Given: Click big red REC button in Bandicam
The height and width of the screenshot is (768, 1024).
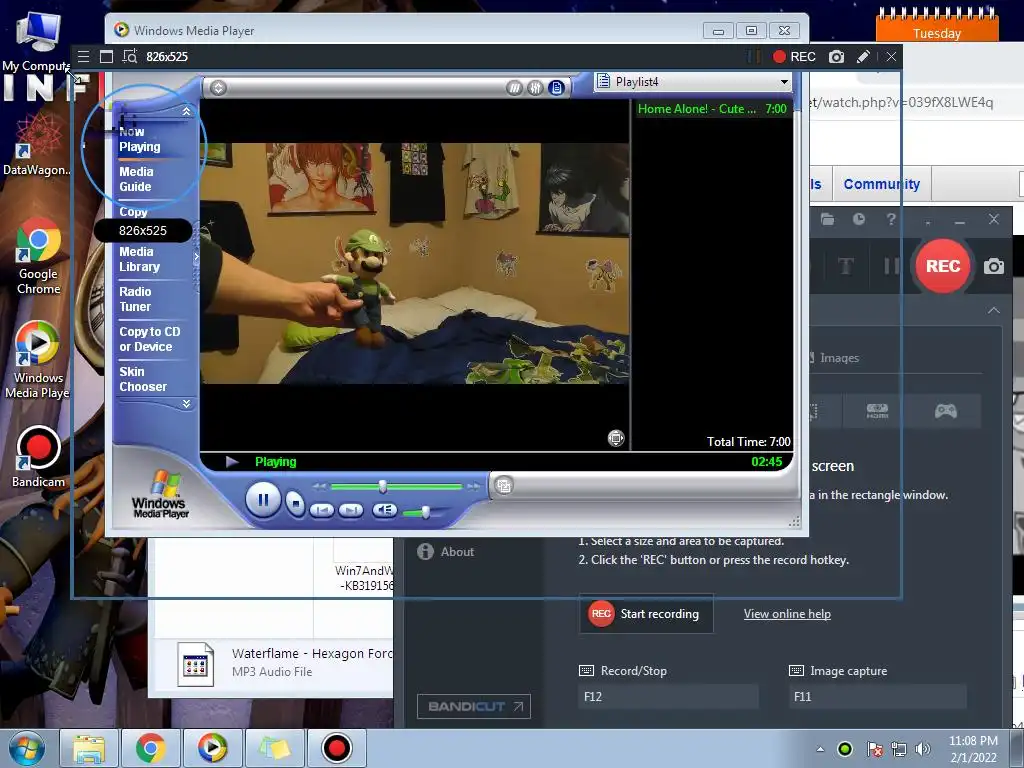Looking at the screenshot, I should (x=942, y=266).
